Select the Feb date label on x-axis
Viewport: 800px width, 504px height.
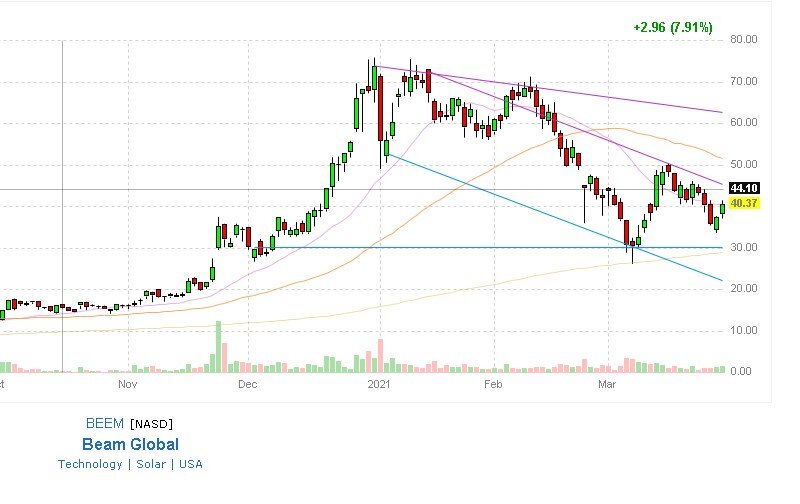pos(493,384)
